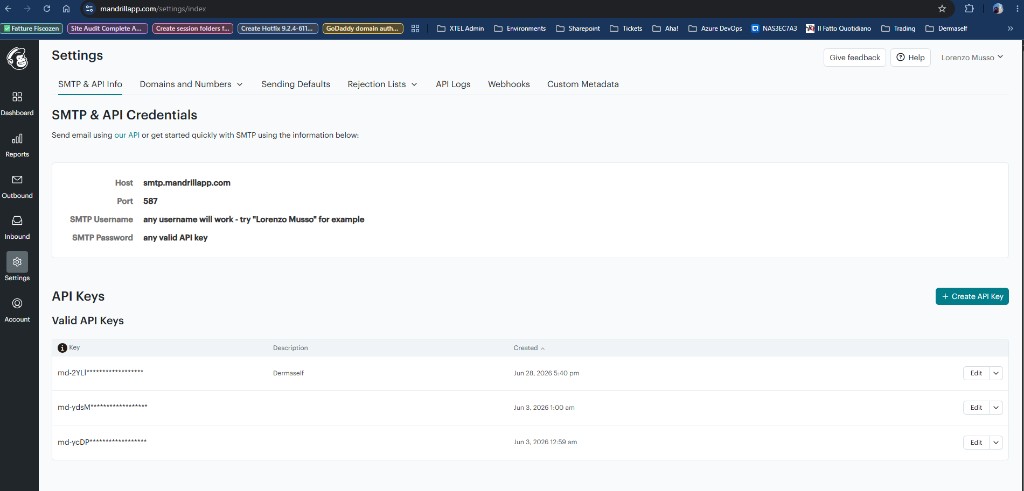Click the Give feedback button
Image resolution: width=1024 pixels, height=491 pixels.
click(854, 57)
